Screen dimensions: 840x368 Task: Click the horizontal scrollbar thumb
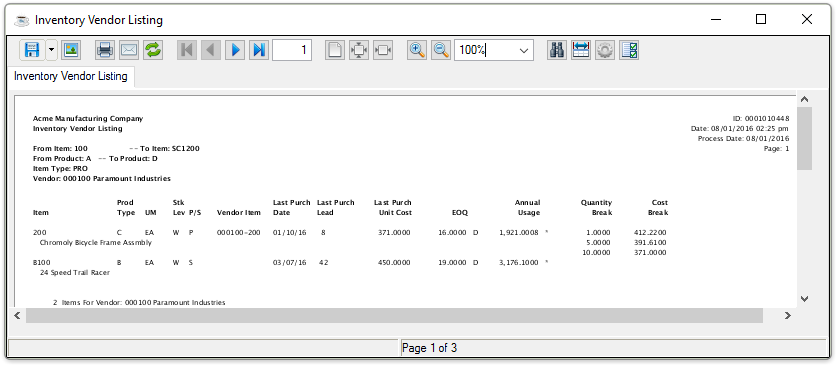click(x=394, y=316)
